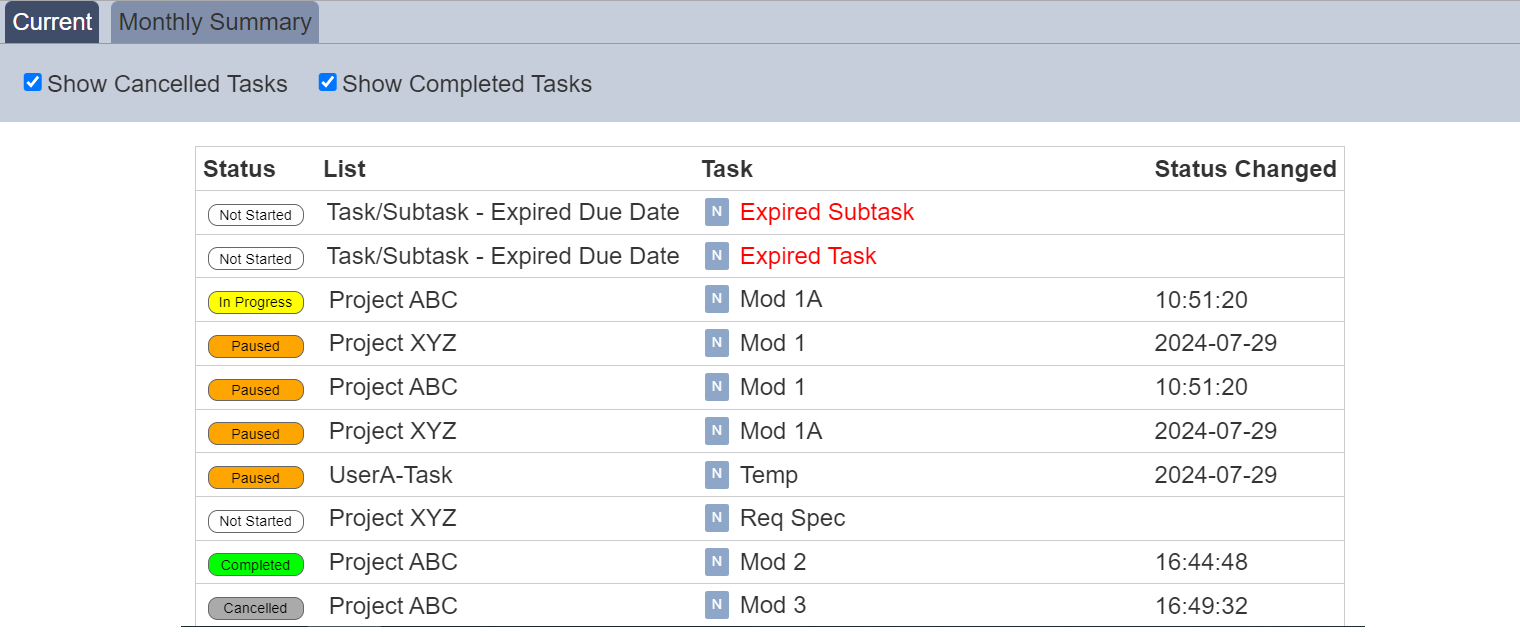
Task: Click the N icon beside Expired Subtask
Action: (x=716, y=212)
